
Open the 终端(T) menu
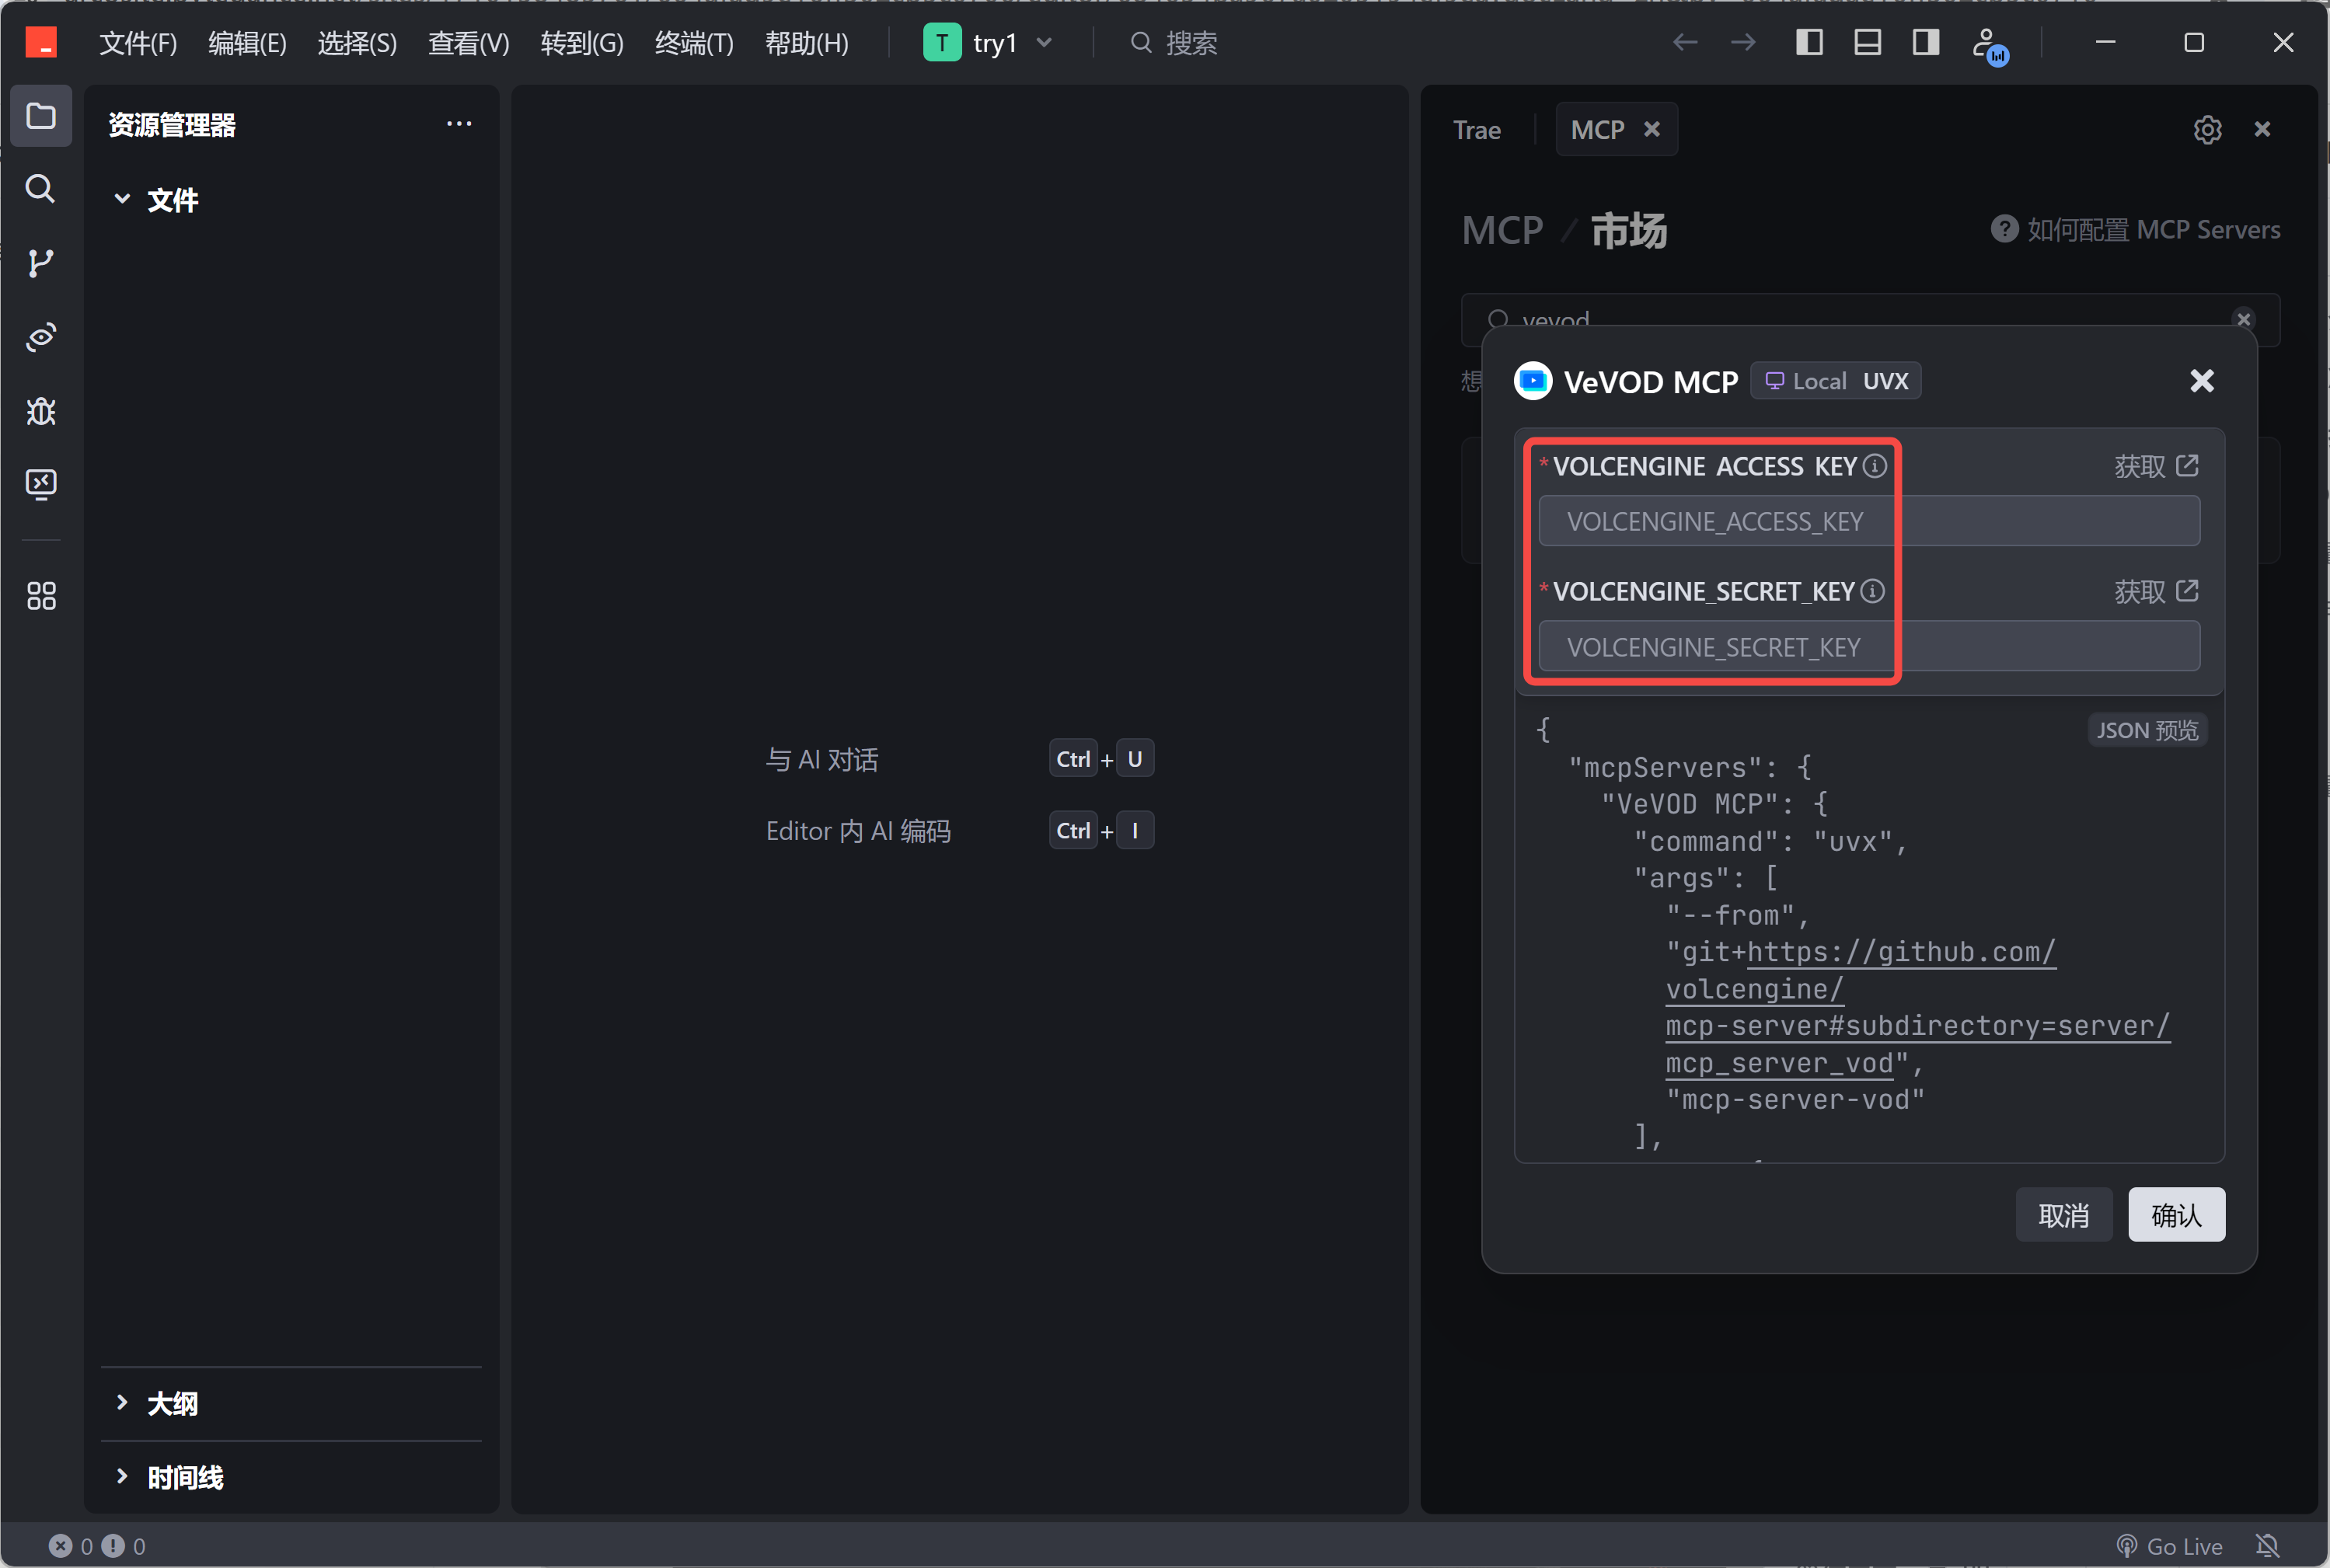coord(694,43)
